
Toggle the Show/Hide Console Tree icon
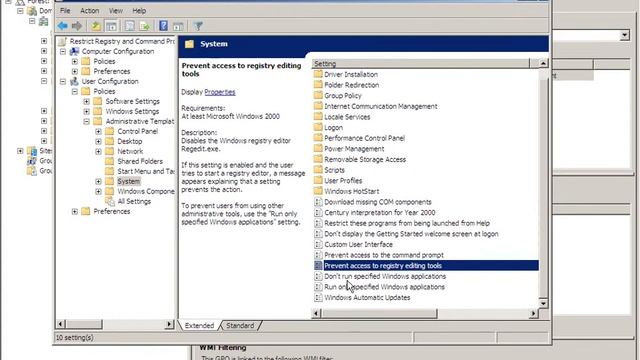pos(111,26)
